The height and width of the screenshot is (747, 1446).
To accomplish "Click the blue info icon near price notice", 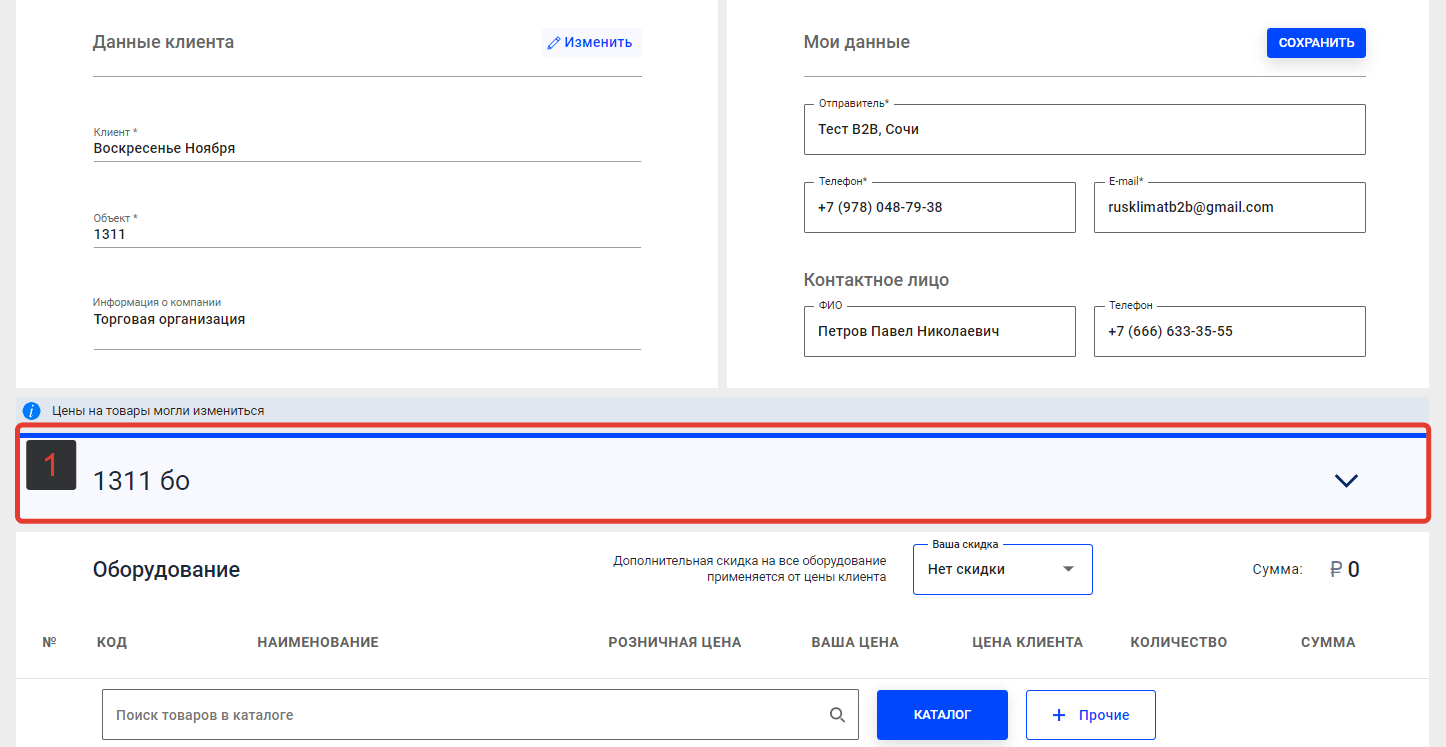I will [31, 411].
